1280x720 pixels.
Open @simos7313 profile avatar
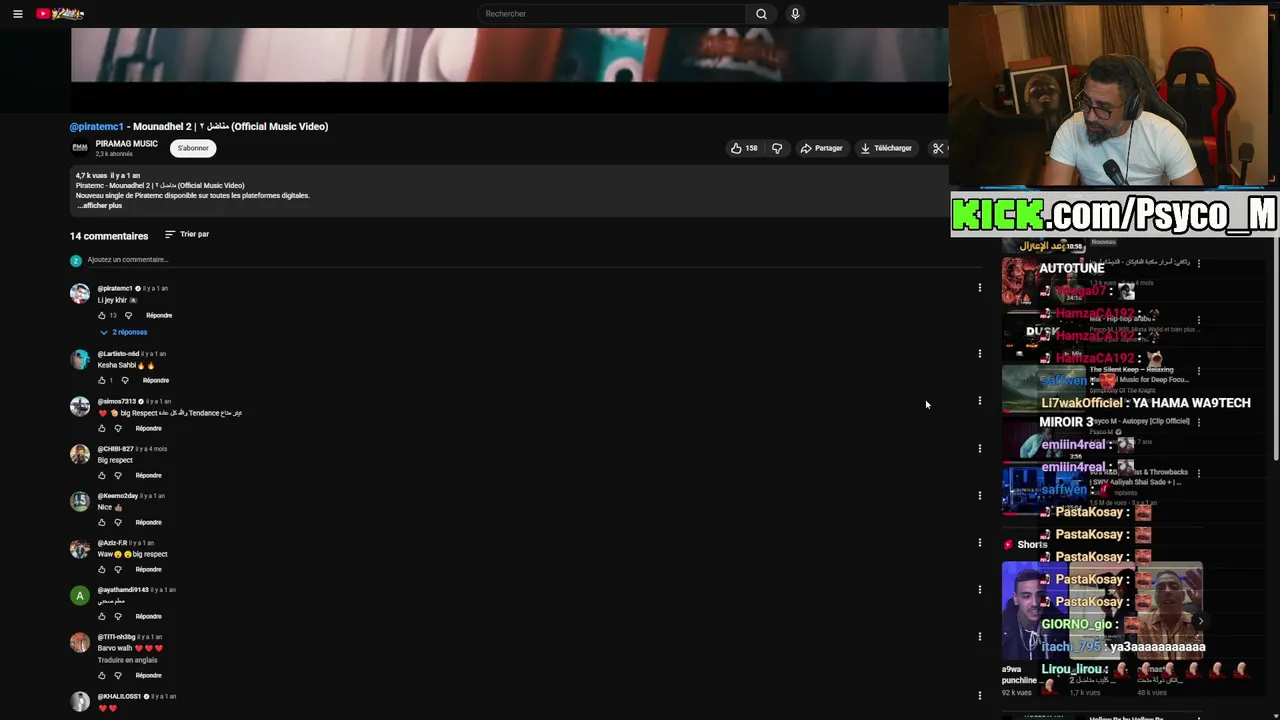coord(79,406)
